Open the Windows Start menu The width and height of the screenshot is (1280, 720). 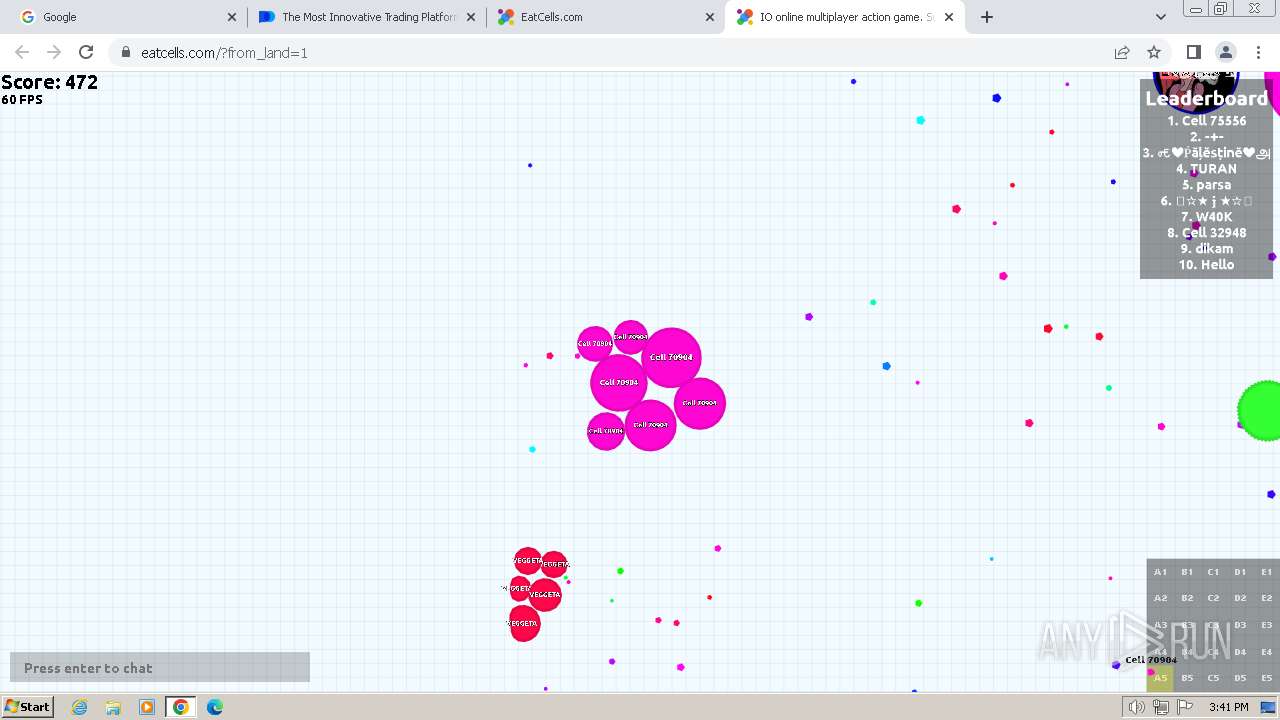coord(27,706)
